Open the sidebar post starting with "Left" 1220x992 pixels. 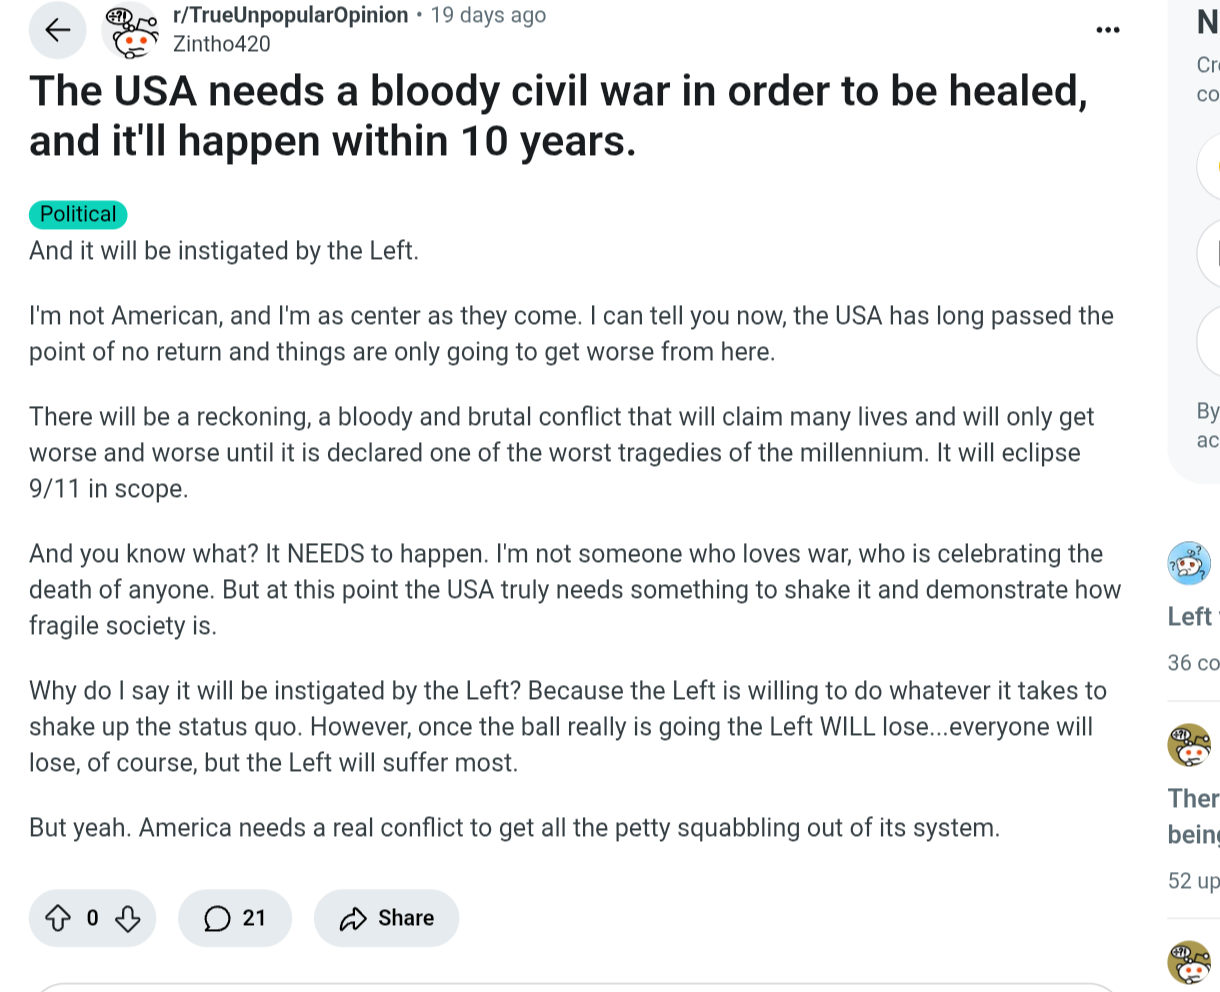[x=1192, y=617]
